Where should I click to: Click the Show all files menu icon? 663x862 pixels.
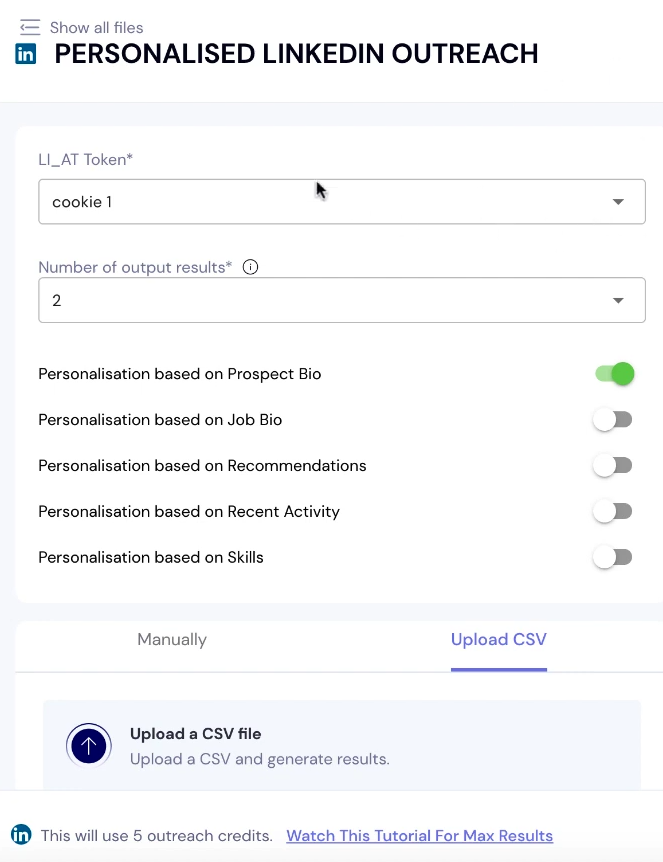pos(30,27)
